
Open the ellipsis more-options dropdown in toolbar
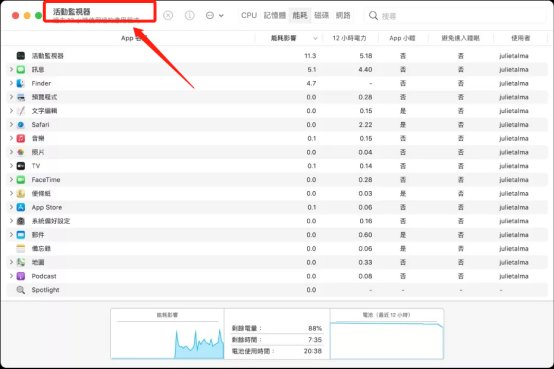click(x=214, y=16)
